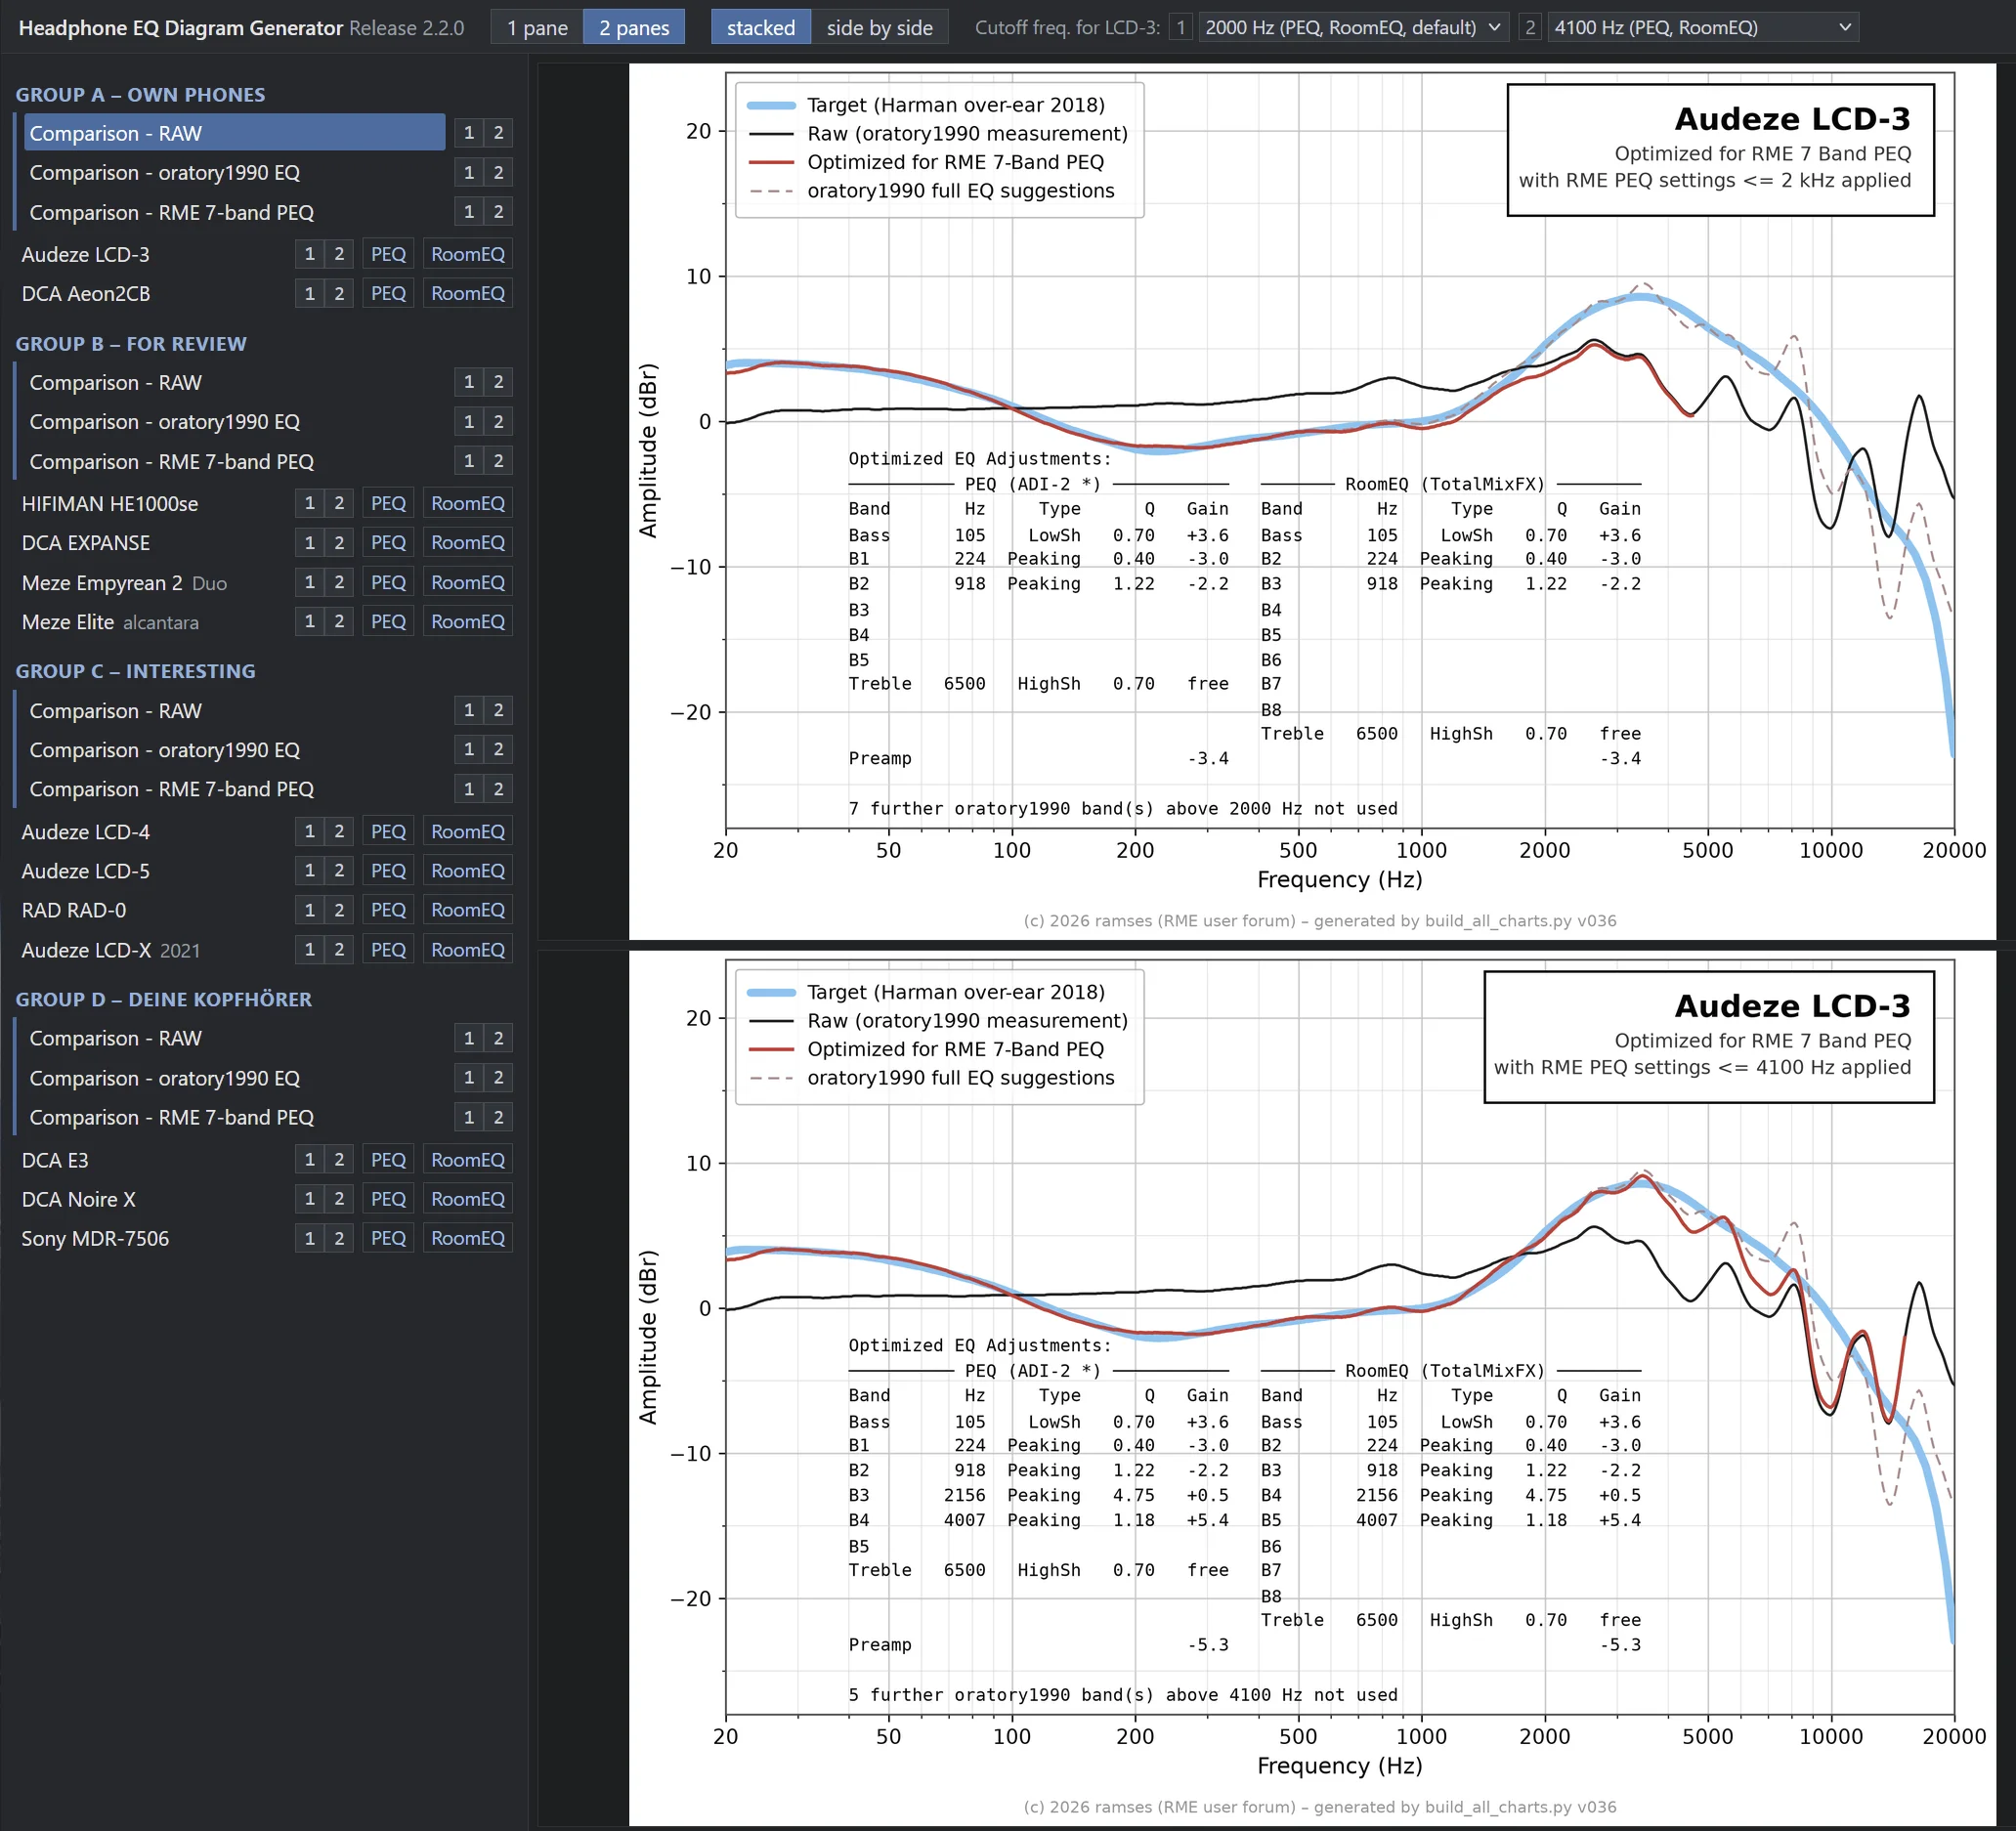This screenshot has width=2016, height=1831.
Task: Show HIFIMAN HE1000se in pane 2
Action: point(339,503)
